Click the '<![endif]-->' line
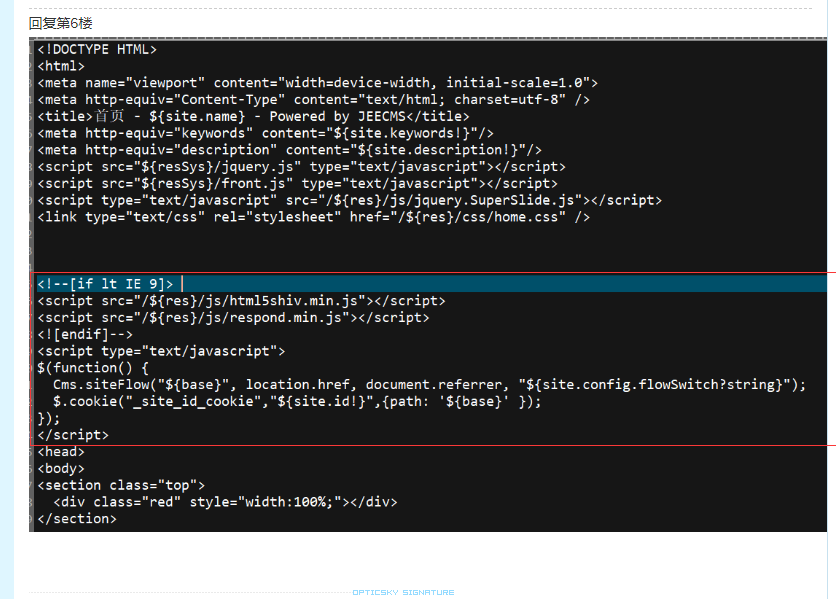The height and width of the screenshot is (599, 836). [x=85, y=334]
